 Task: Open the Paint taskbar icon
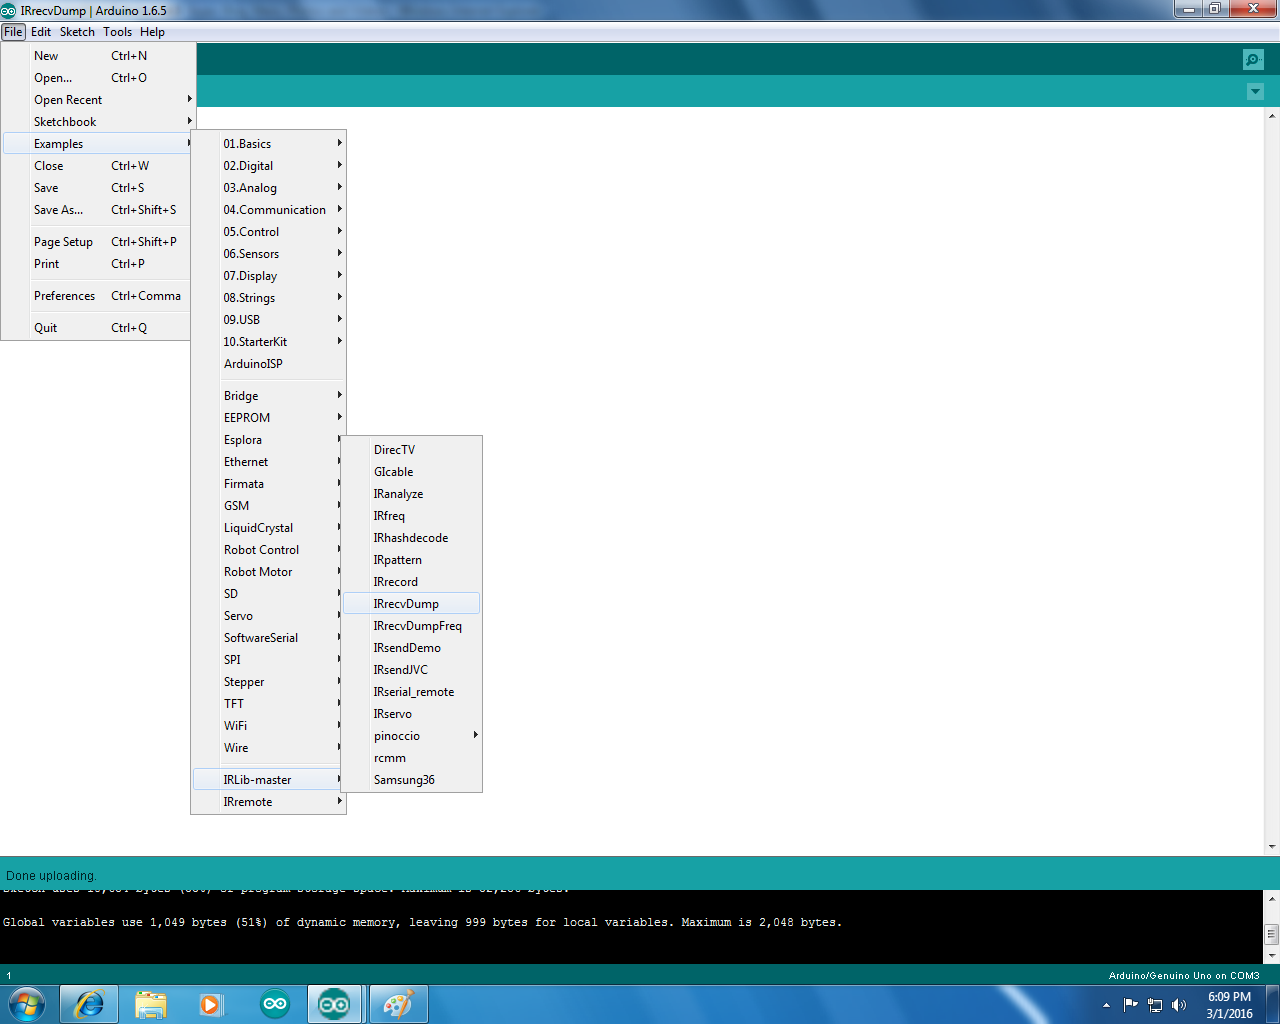pos(398,1004)
